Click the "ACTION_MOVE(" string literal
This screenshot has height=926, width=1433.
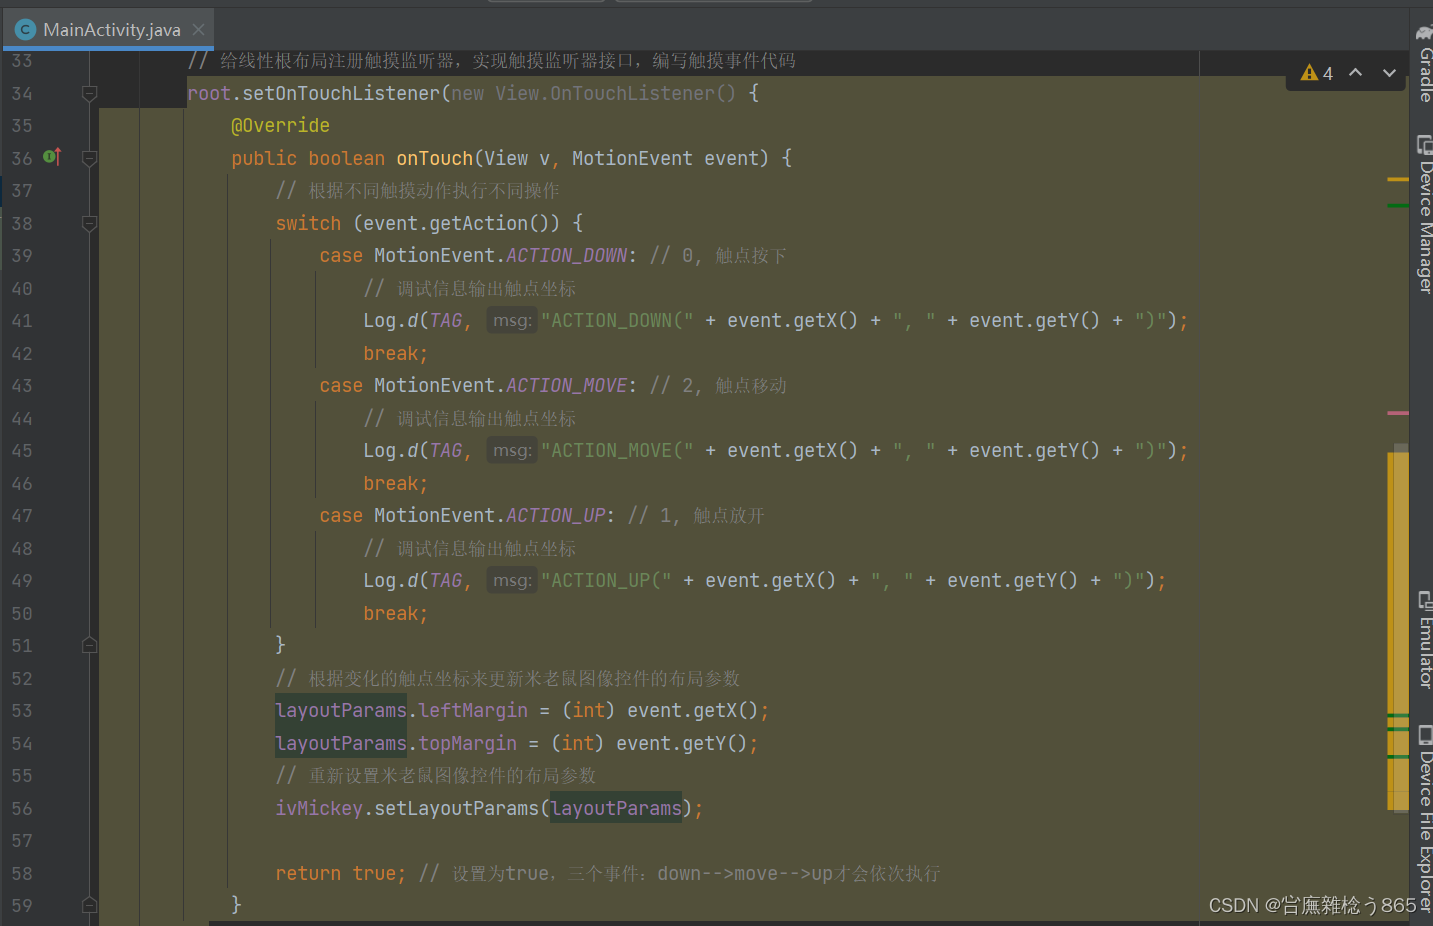(618, 451)
